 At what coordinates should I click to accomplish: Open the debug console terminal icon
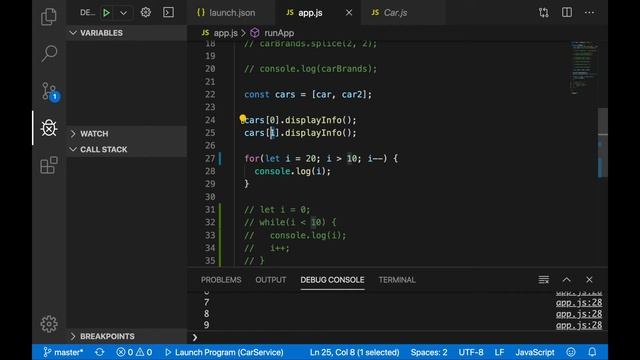[168, 12]
